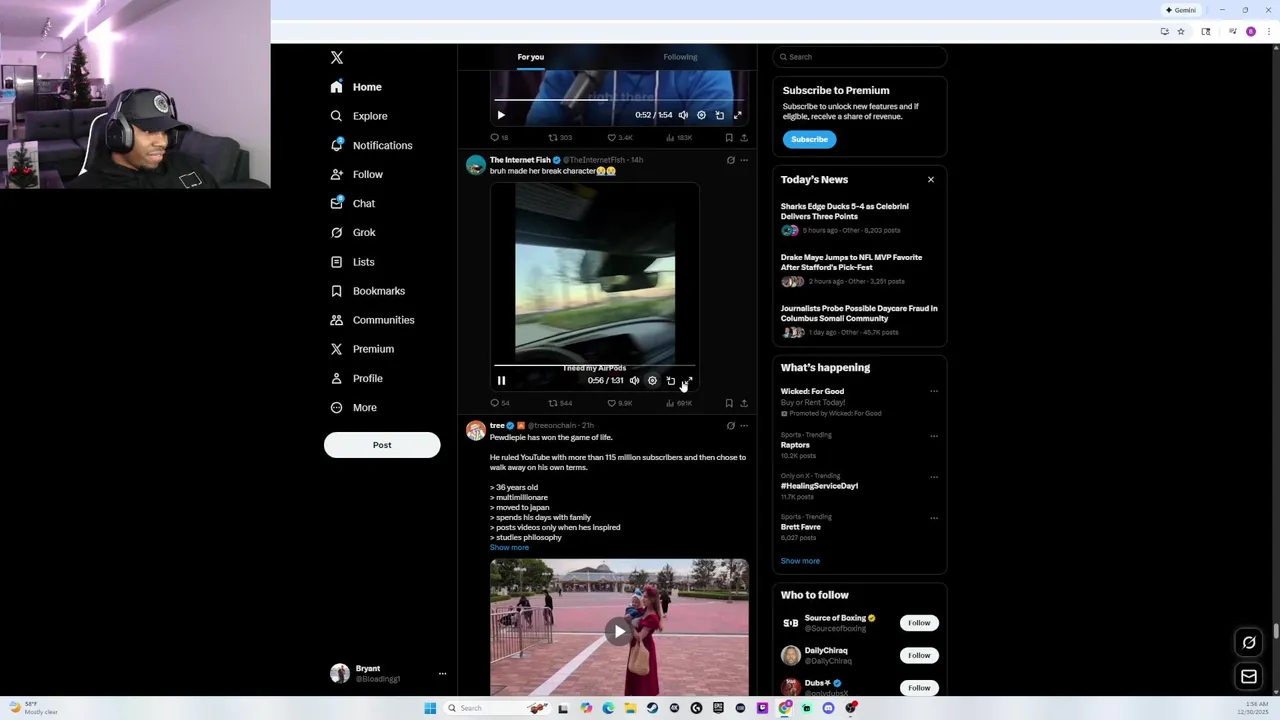Open Drake Maye NFL MVP news story
This screenshot has height=720, width=1280.
click(860, 270)
